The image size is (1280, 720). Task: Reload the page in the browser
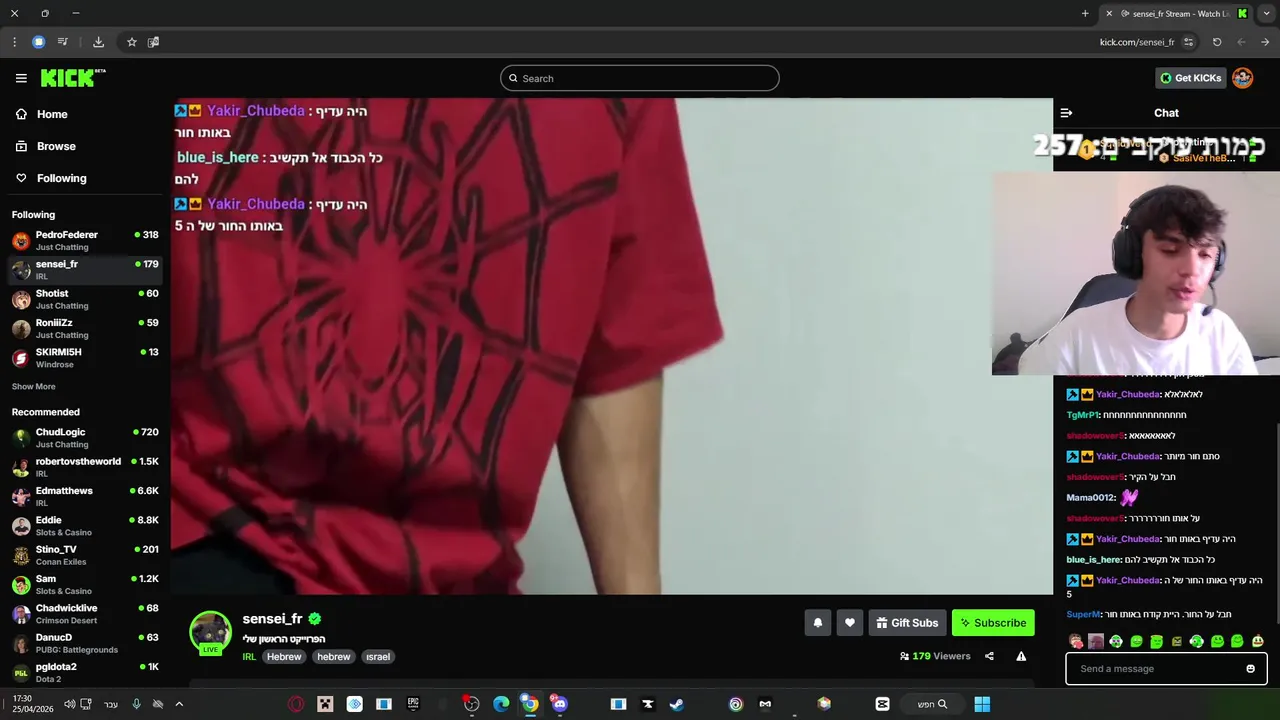pyautogui.click(x=1217, y=42)
